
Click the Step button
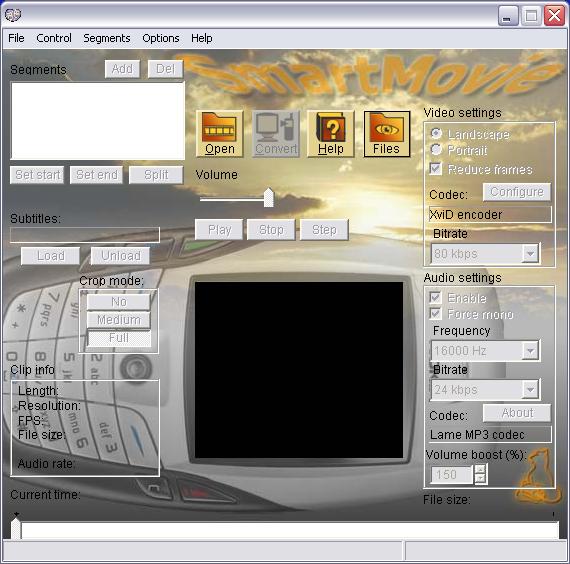click(324, 230)
